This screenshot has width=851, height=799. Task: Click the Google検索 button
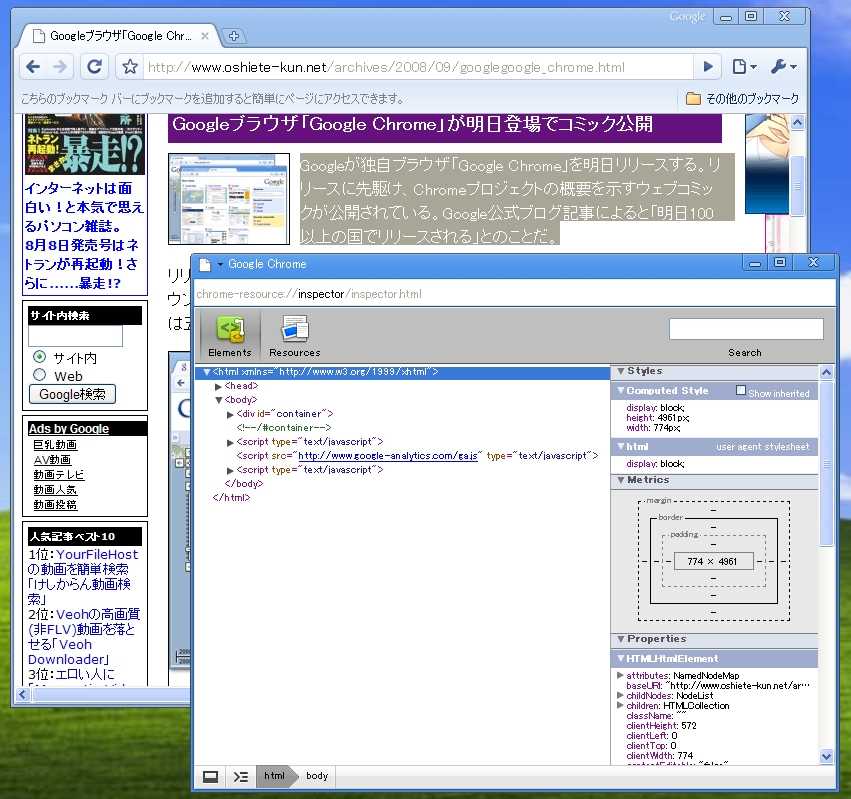point(72,394)
